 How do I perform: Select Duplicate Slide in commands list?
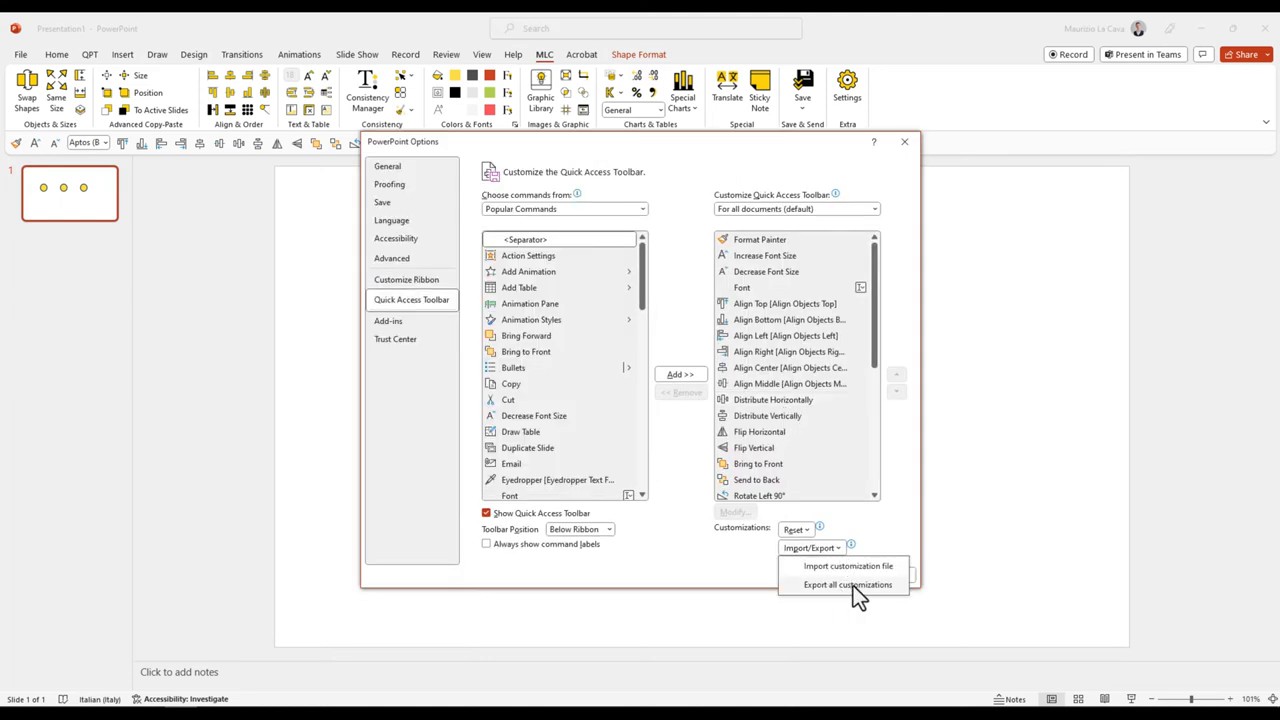tap(560, 448)
